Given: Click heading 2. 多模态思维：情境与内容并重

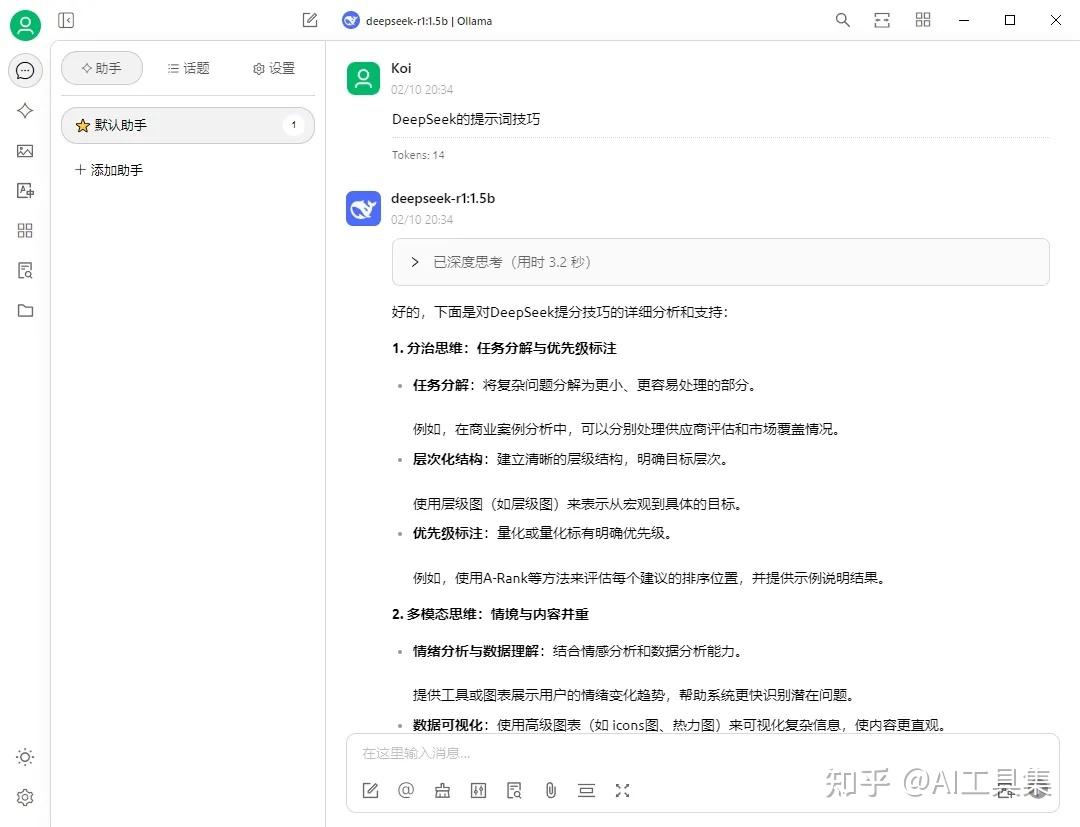Looking at the screenshot, I should pyautogui.click(x=490, y=614).
